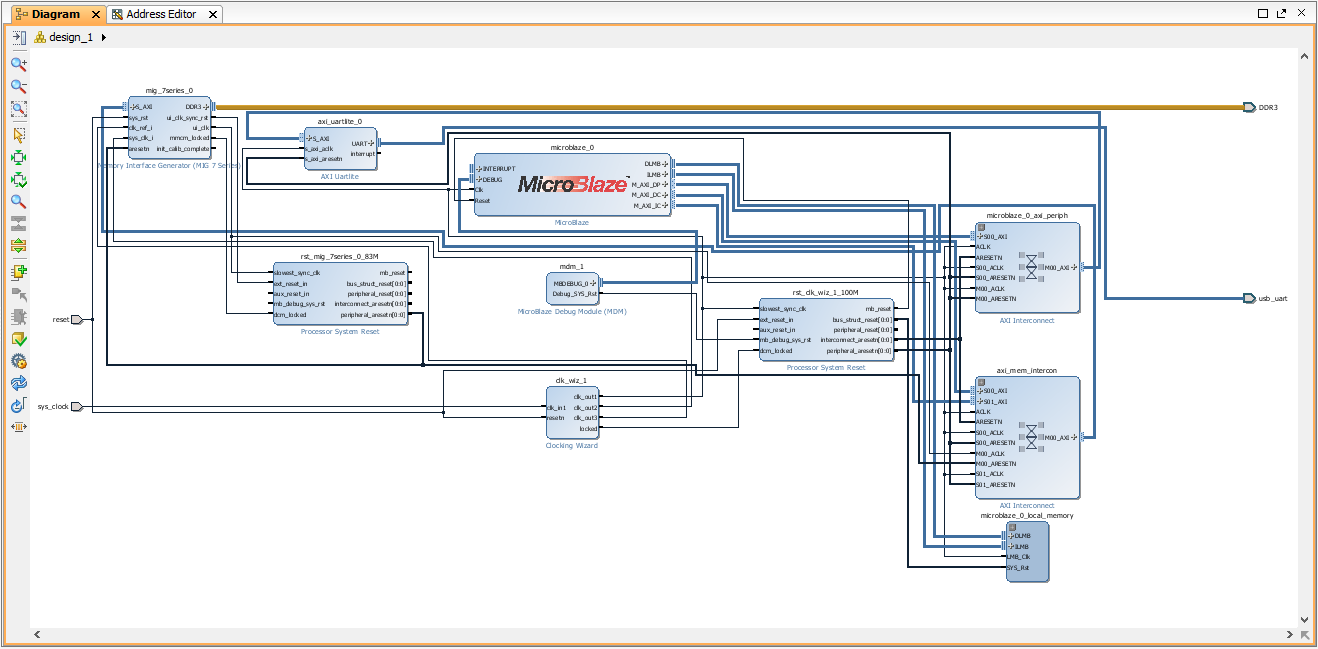This screenshot has width=1318, height=649.
Task: Click the horizontal scrollbar left arrow
Action: (x=38, y=634)
